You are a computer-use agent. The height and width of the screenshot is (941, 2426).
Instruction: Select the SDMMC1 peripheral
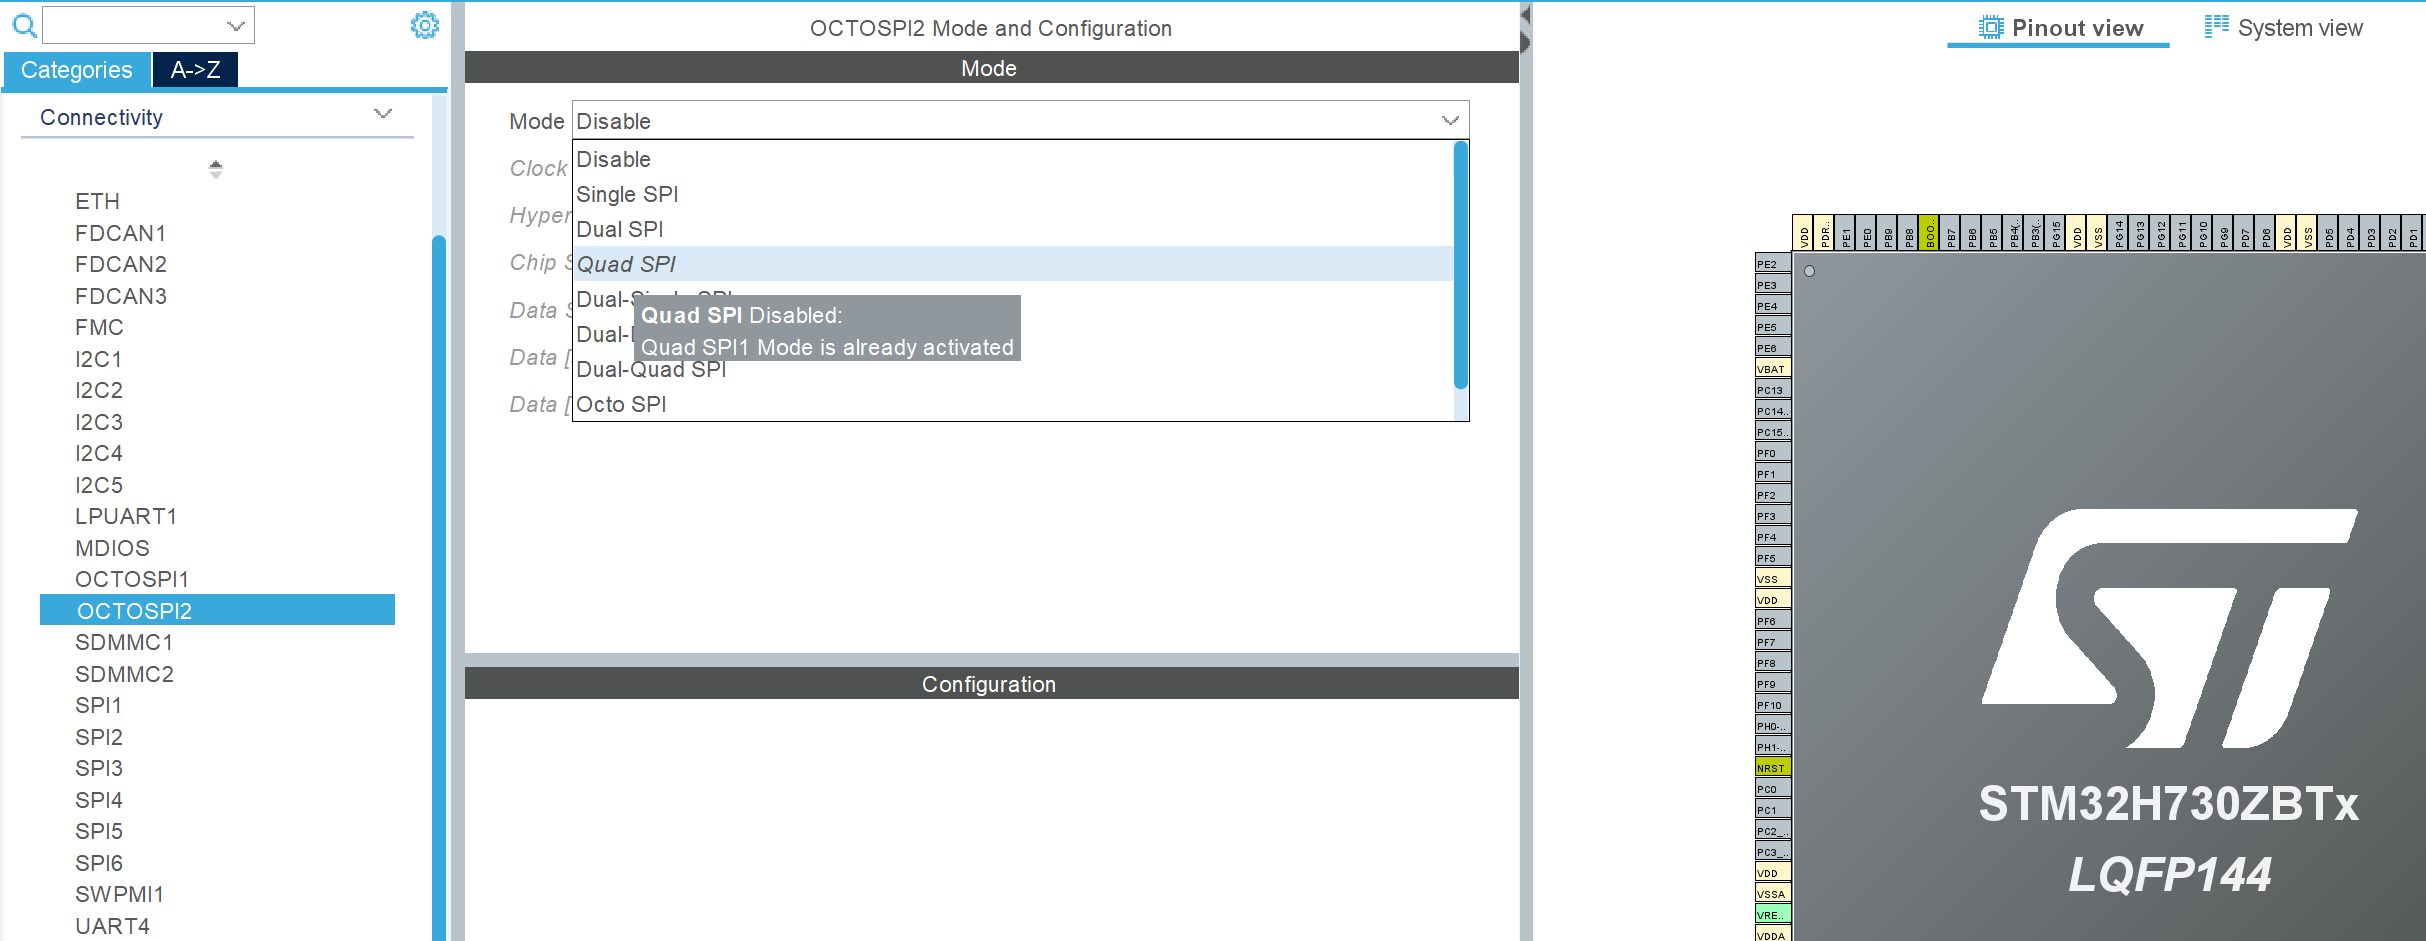(x=124, y=642)
